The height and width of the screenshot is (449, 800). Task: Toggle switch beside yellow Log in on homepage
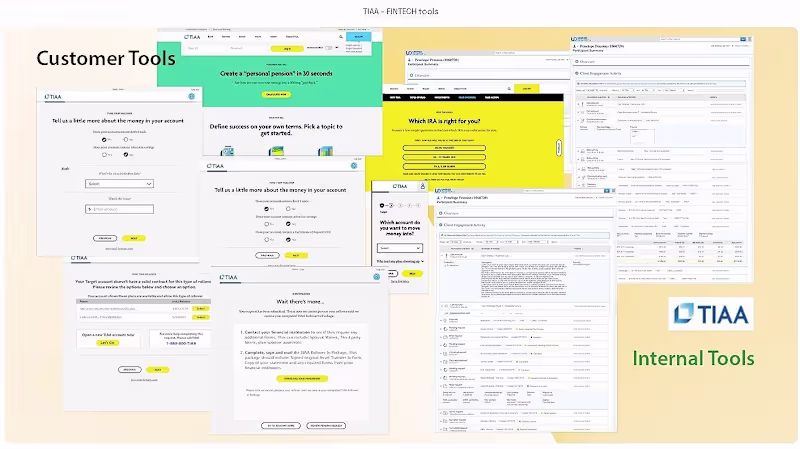[329, 48]
